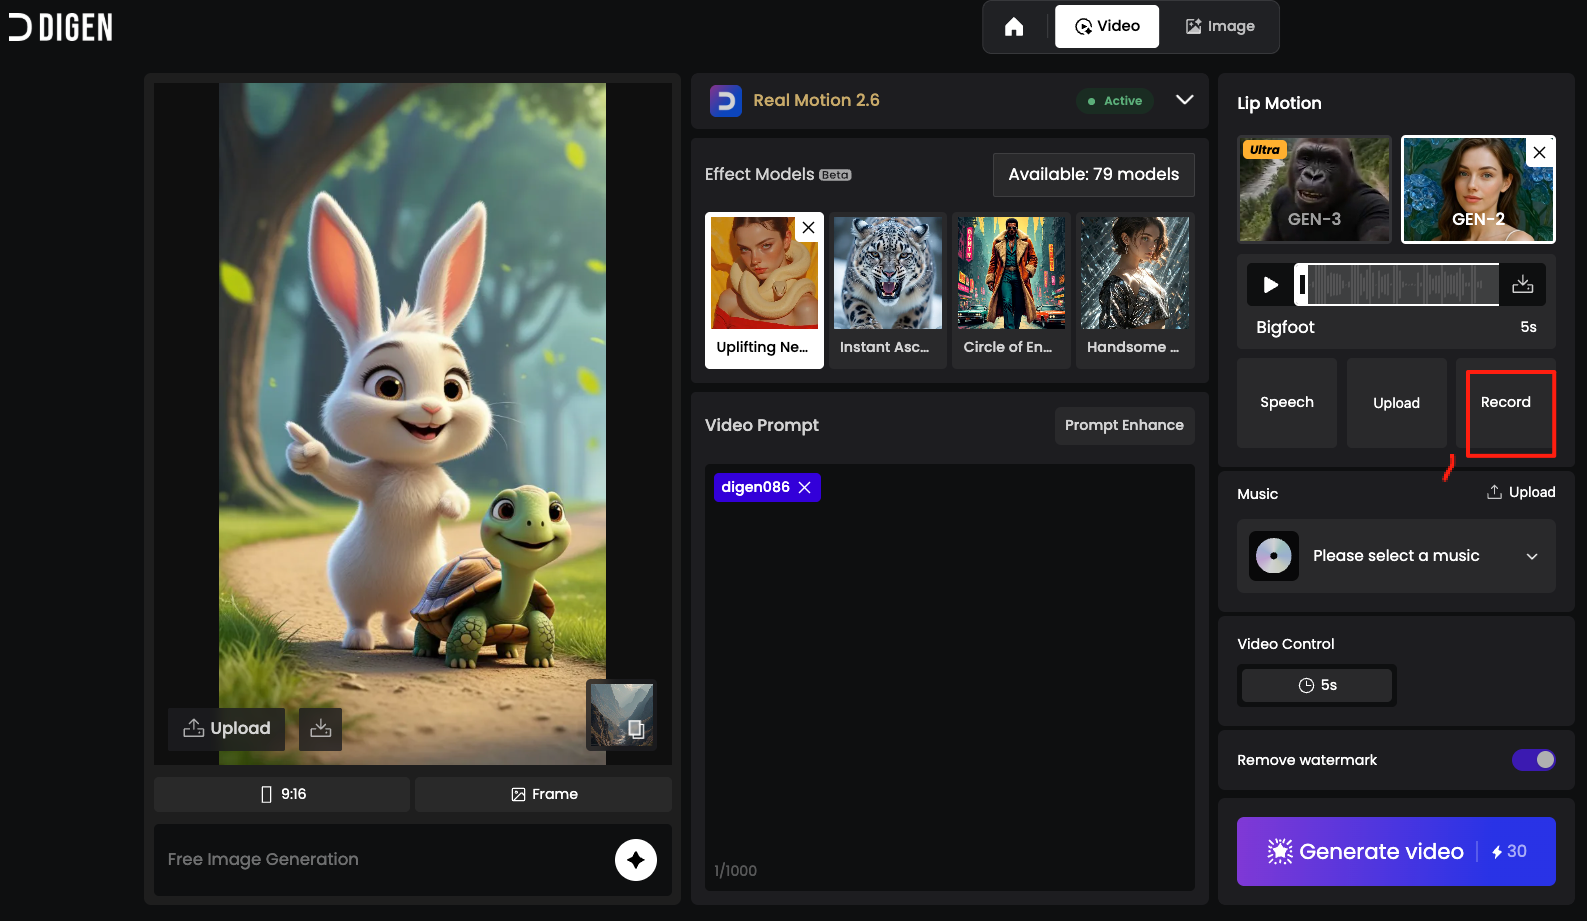The image size is (1588, 922).
Task: Choose the Instant Asc... snow leopard effect
Action: coord(887,290)
